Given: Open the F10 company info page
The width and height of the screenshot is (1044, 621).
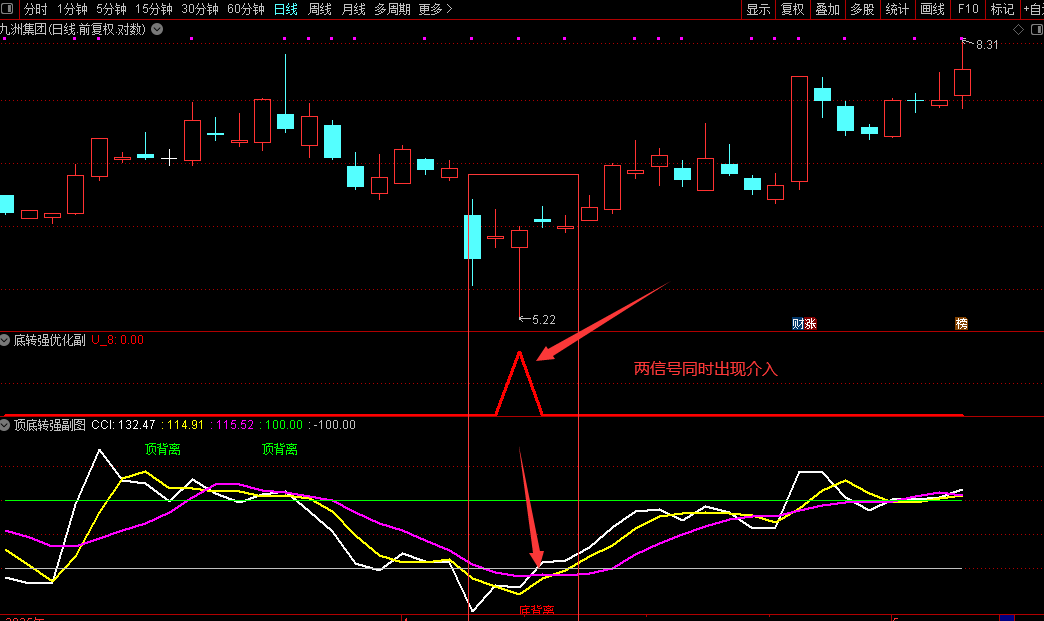Looking at the screenshot, I should click(x=967, y=9).
